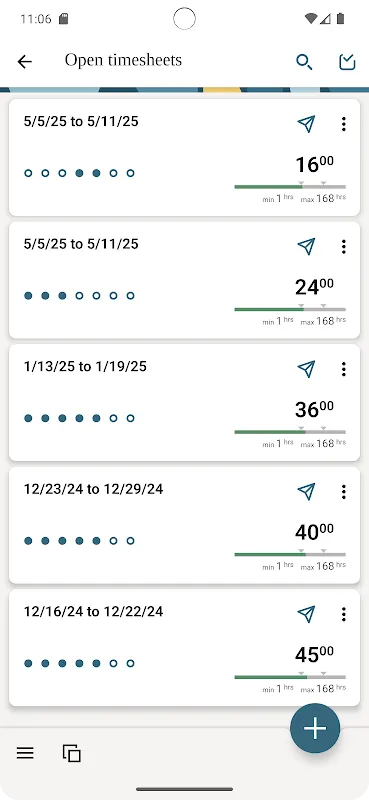Send the 24-hour 5/5/25 timesheet
369x800 pixels.
(306, 246)
